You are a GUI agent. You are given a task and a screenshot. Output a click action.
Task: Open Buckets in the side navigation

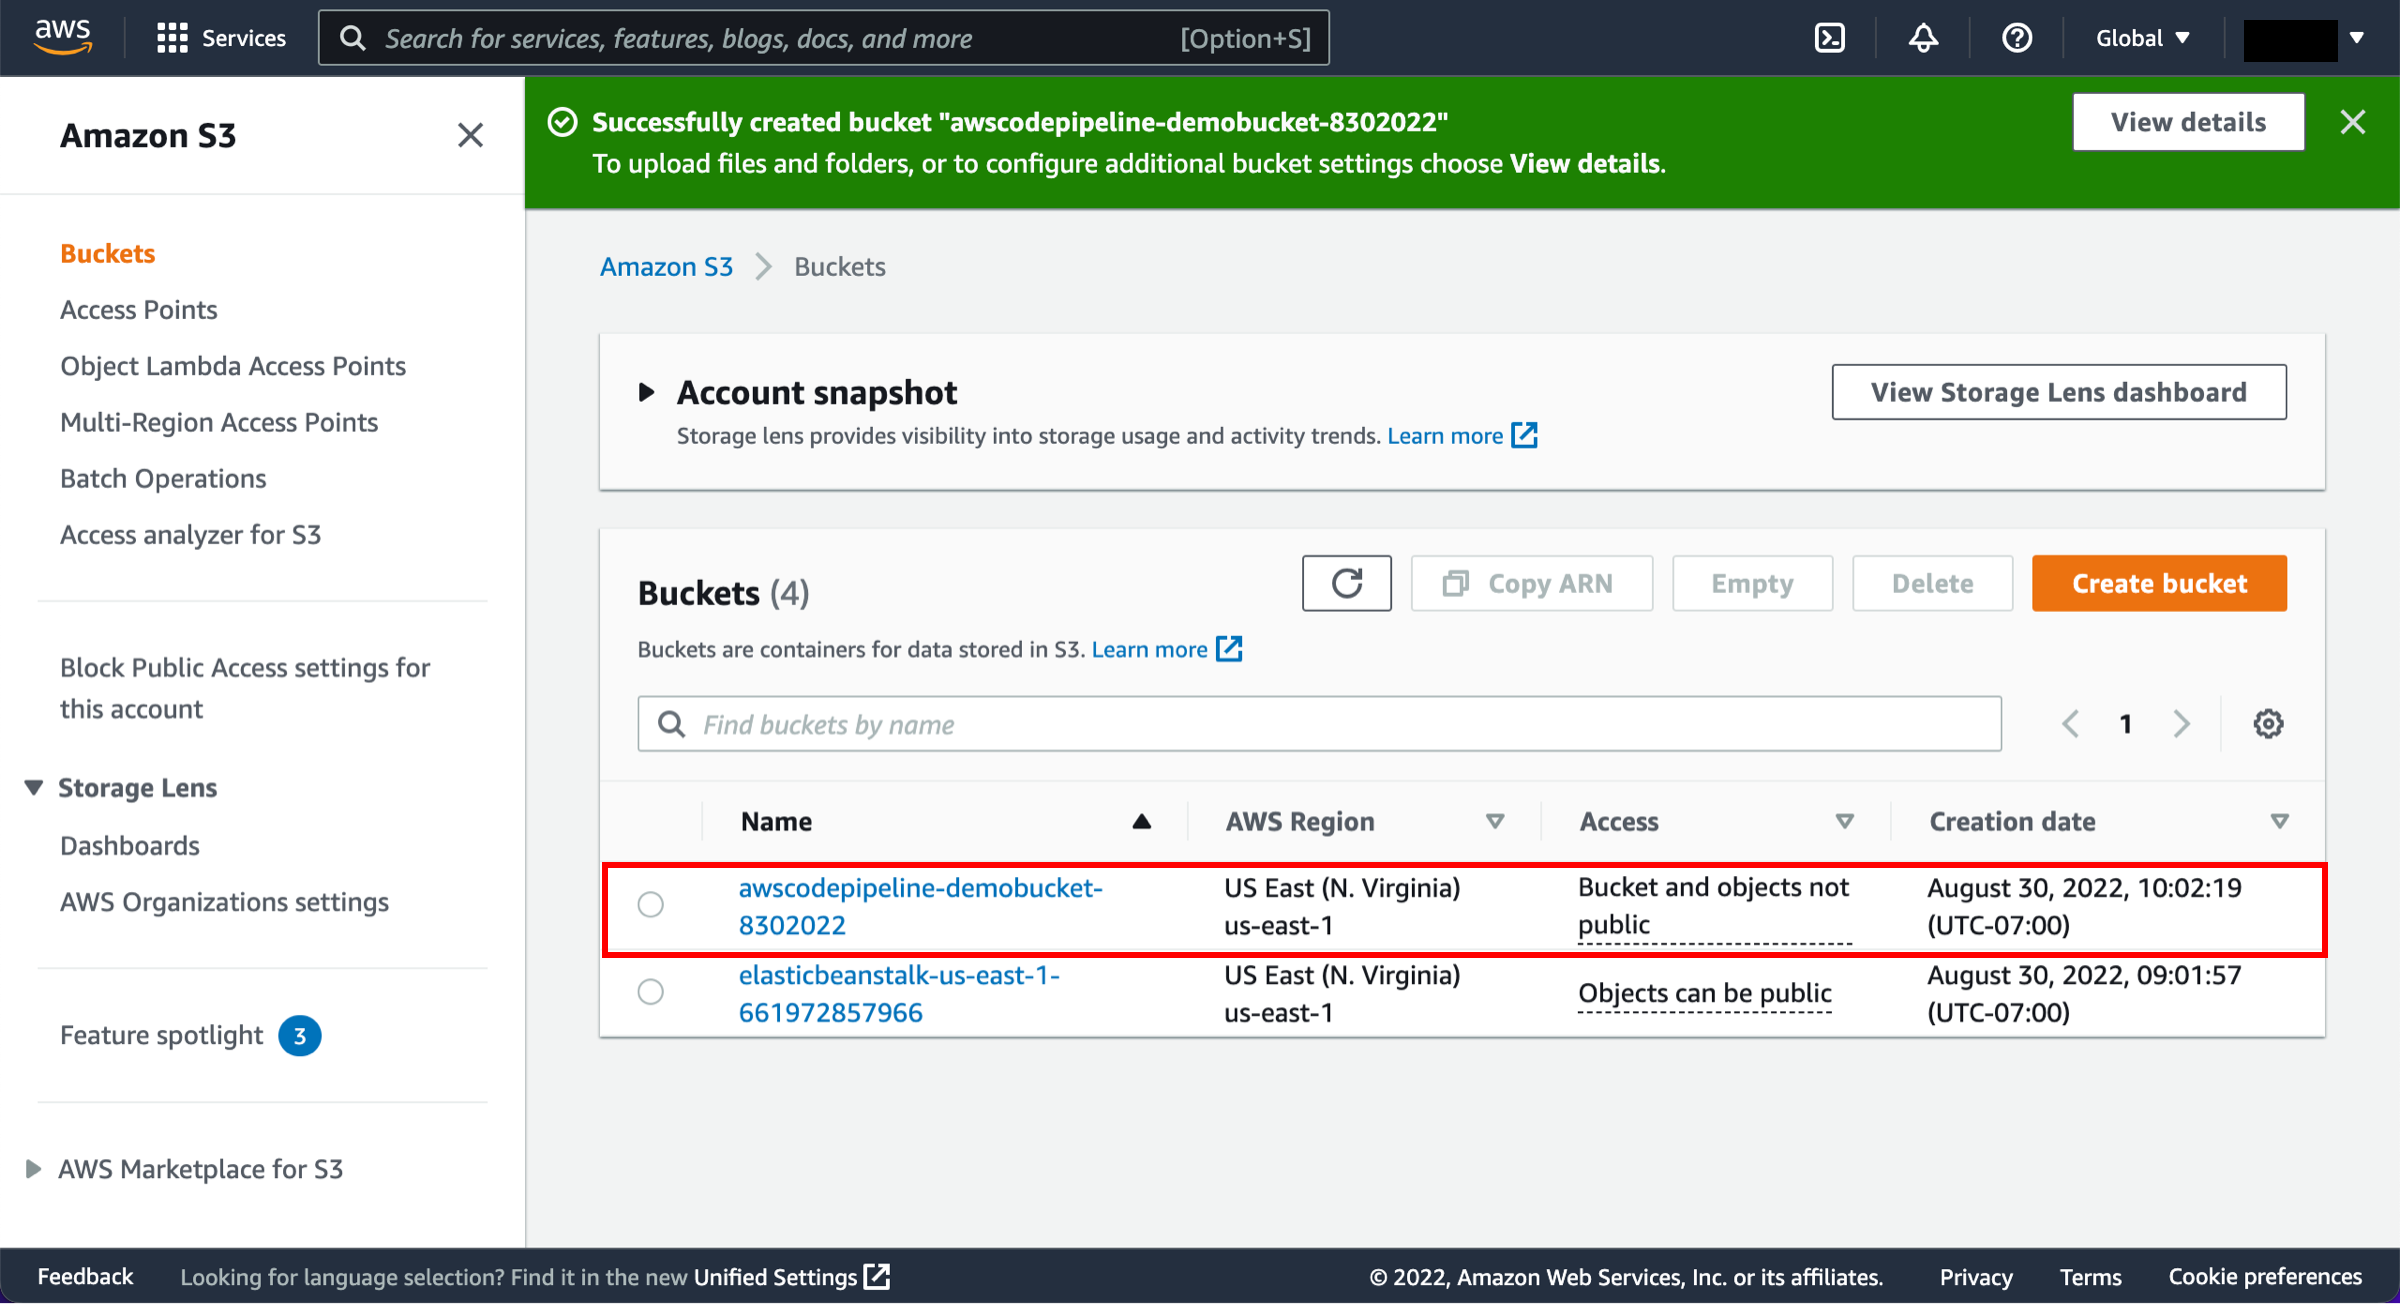pyautogui.click(x=108, y=253)
